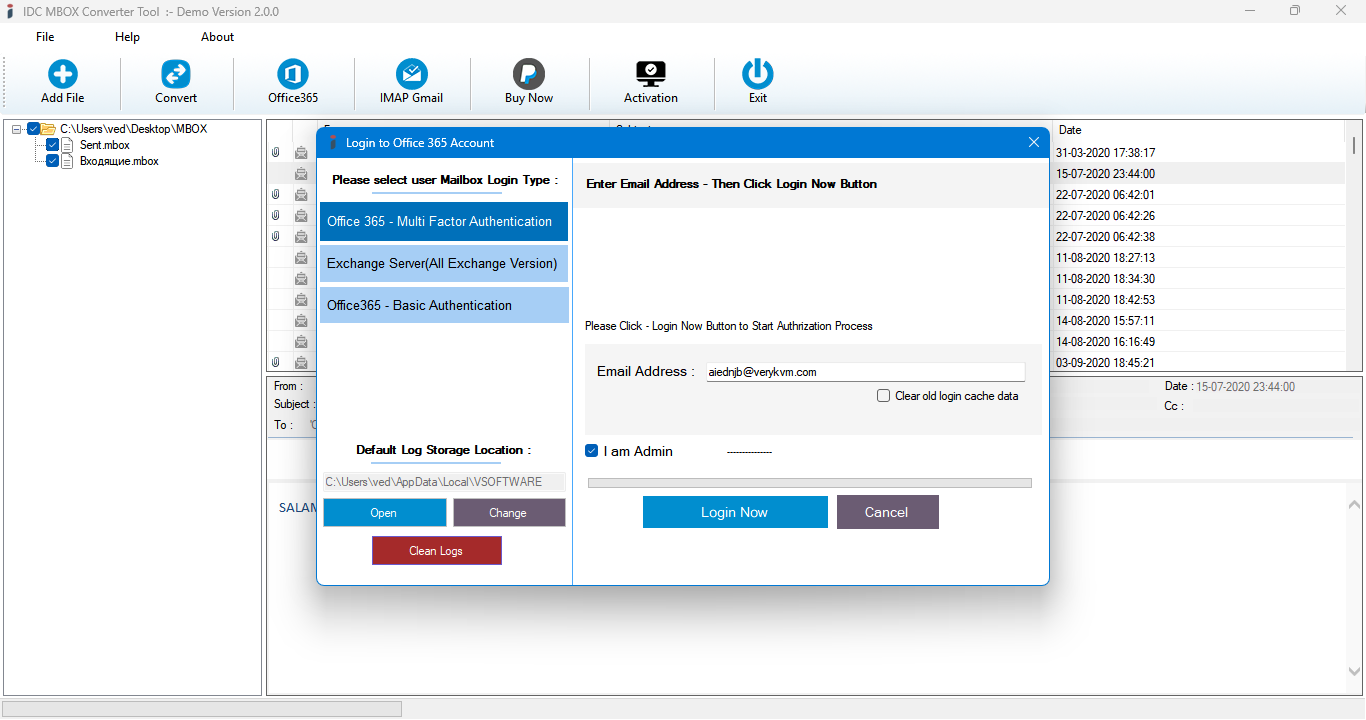
Task: Click the Add File toolbar icon
Action: pos(63,74)
